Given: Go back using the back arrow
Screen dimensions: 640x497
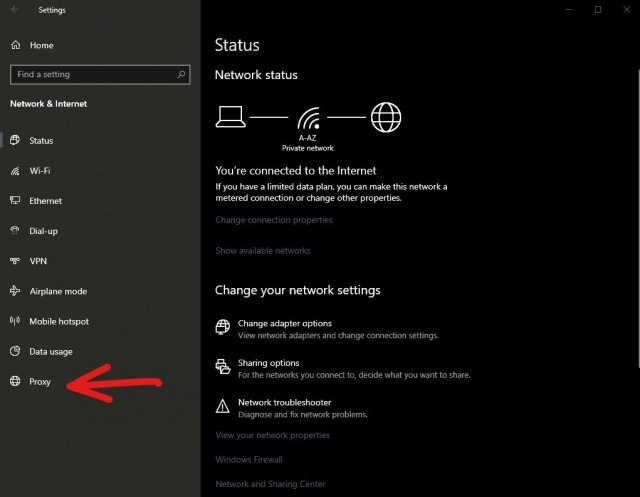Looking at the screenshot, I should pyautogui.click(x=15, y=10).
